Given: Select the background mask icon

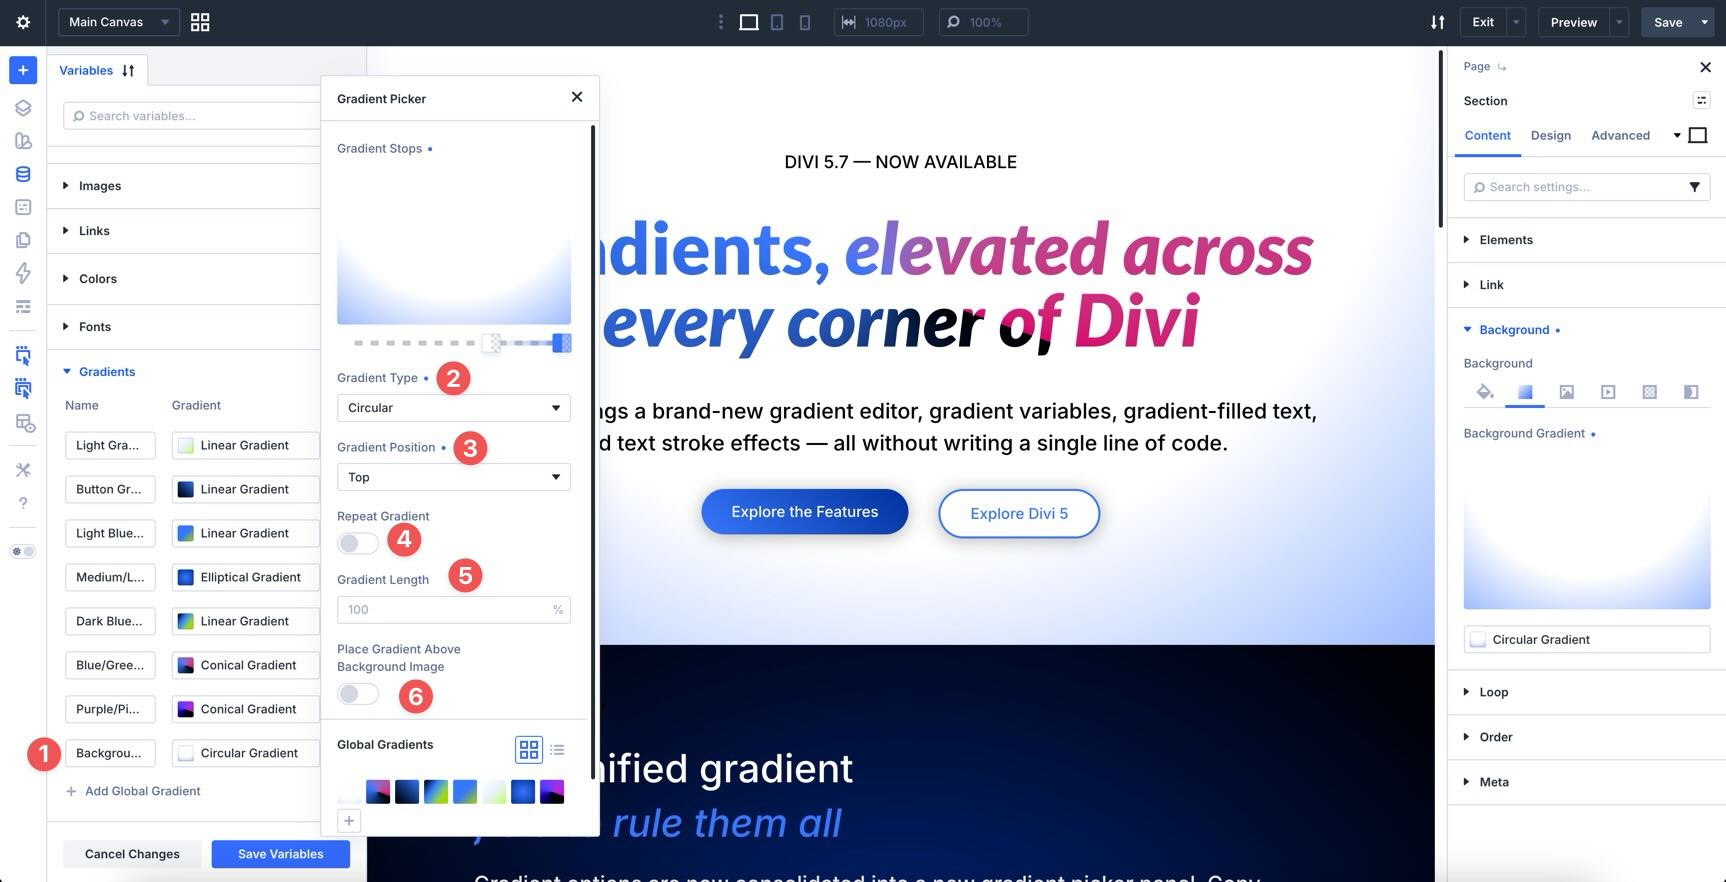Looking at the screenshot, I should coord(1691,392).
